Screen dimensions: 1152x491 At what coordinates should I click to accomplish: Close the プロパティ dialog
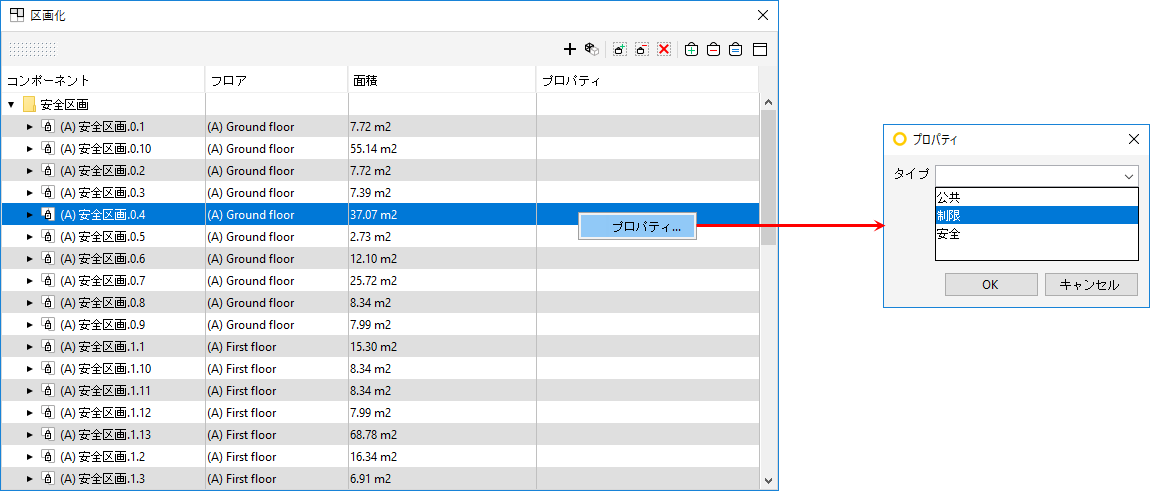[1134, 138]
